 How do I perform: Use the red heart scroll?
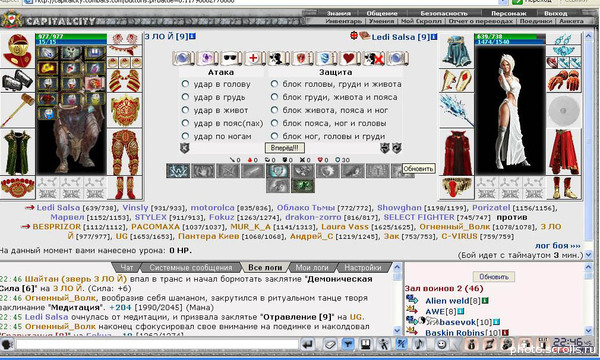[x=349, y=59]
